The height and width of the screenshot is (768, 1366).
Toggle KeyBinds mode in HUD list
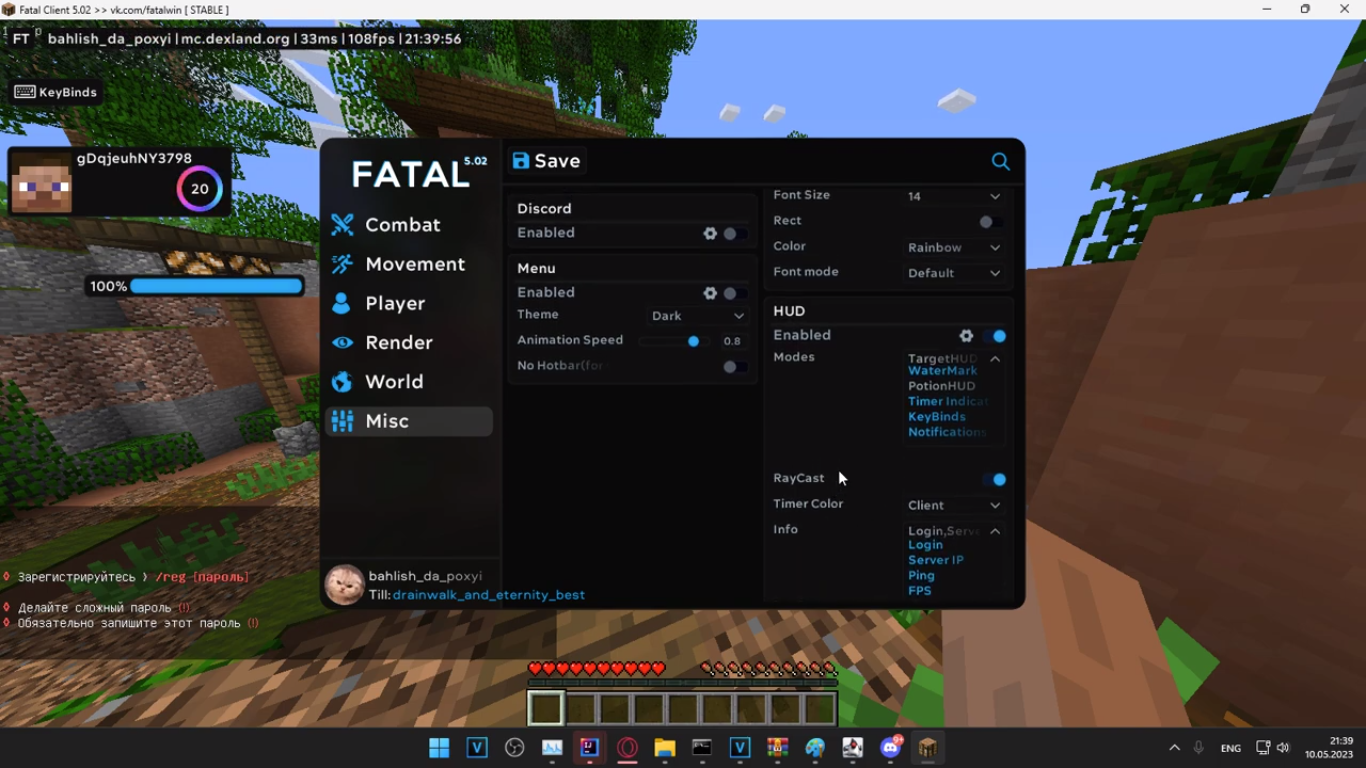tap(937, 417)
